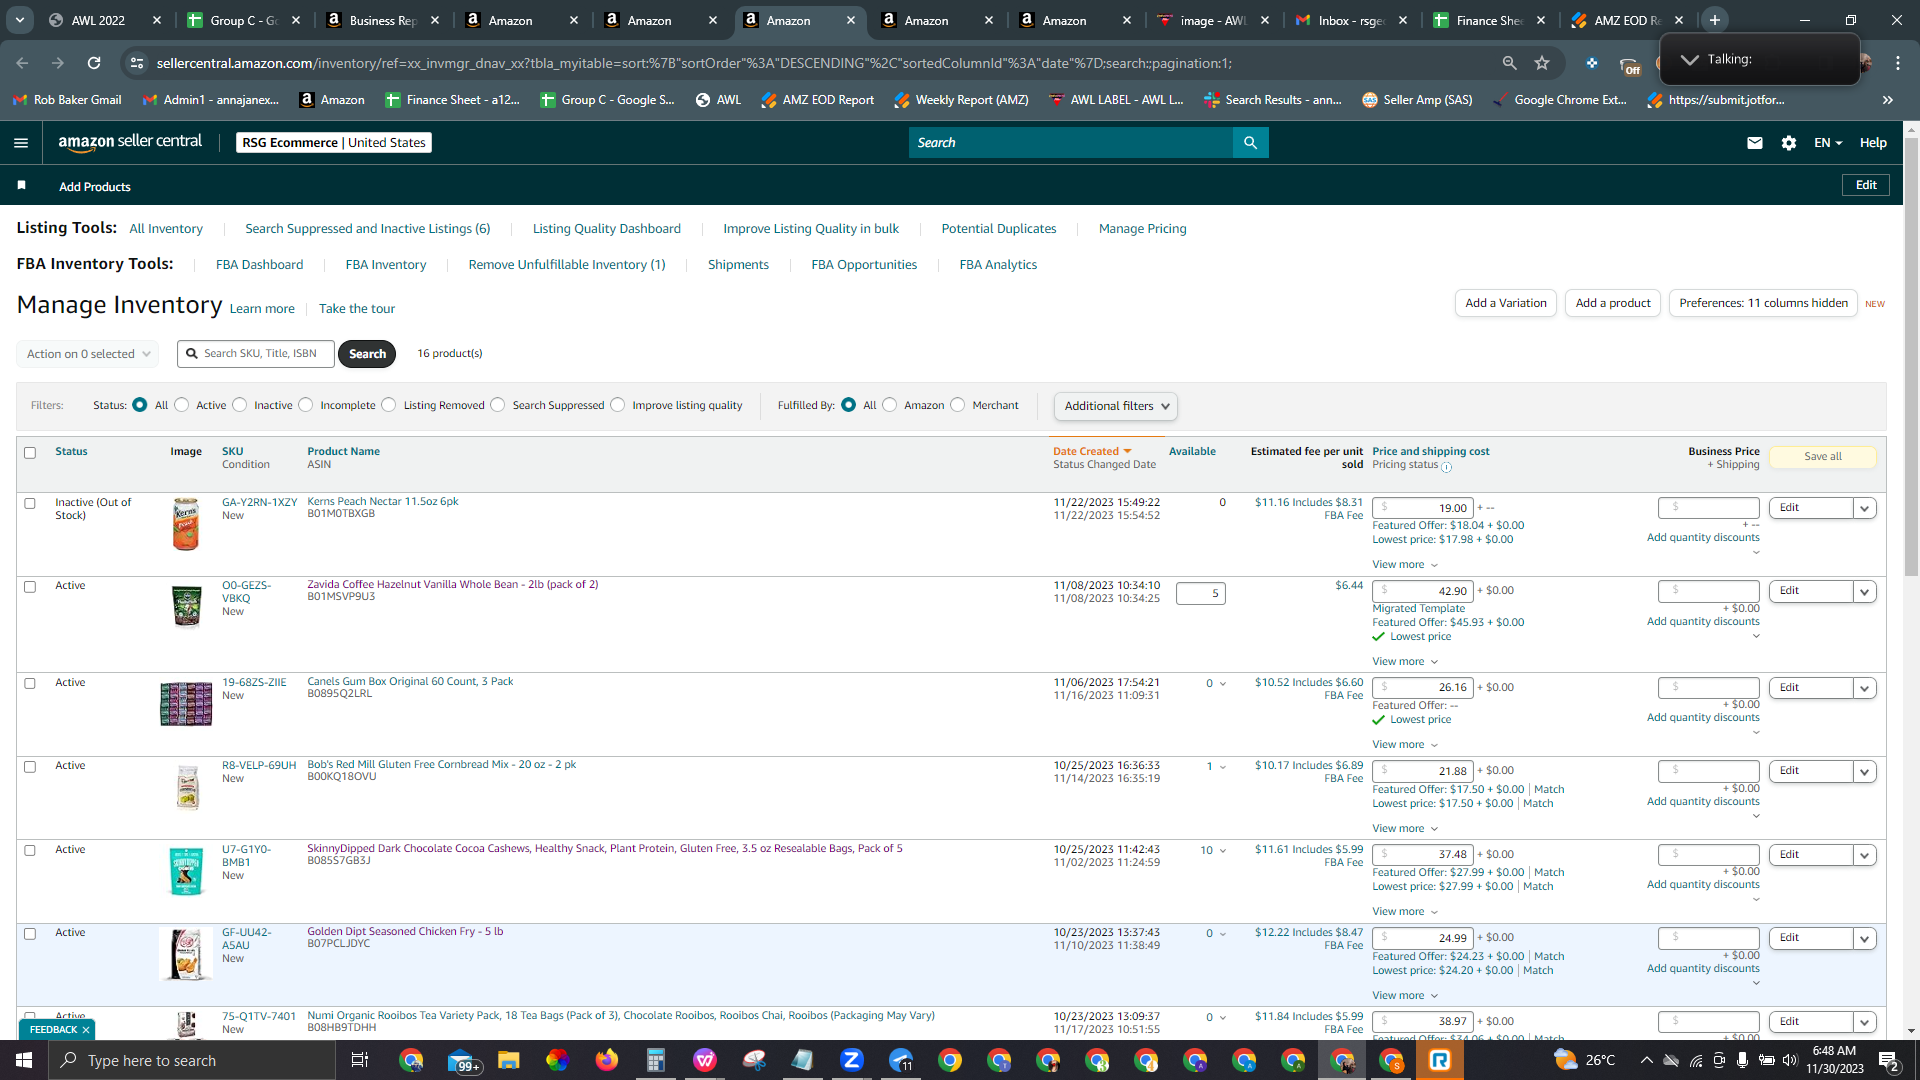This screenshot has height=1080, width=1920.
Task: Open Chrome three-dot menu
Action: click(x=1898, y=63)
